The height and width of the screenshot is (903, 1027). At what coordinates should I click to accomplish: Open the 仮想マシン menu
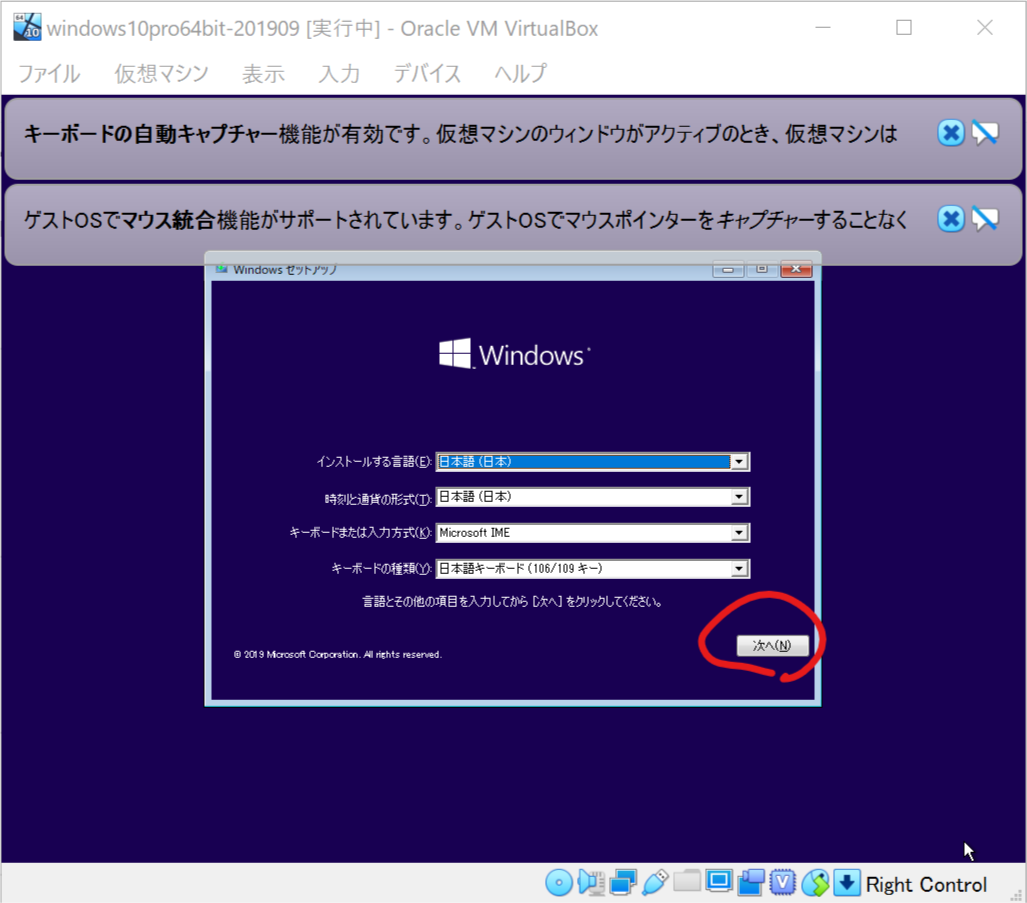pos(162,73)
